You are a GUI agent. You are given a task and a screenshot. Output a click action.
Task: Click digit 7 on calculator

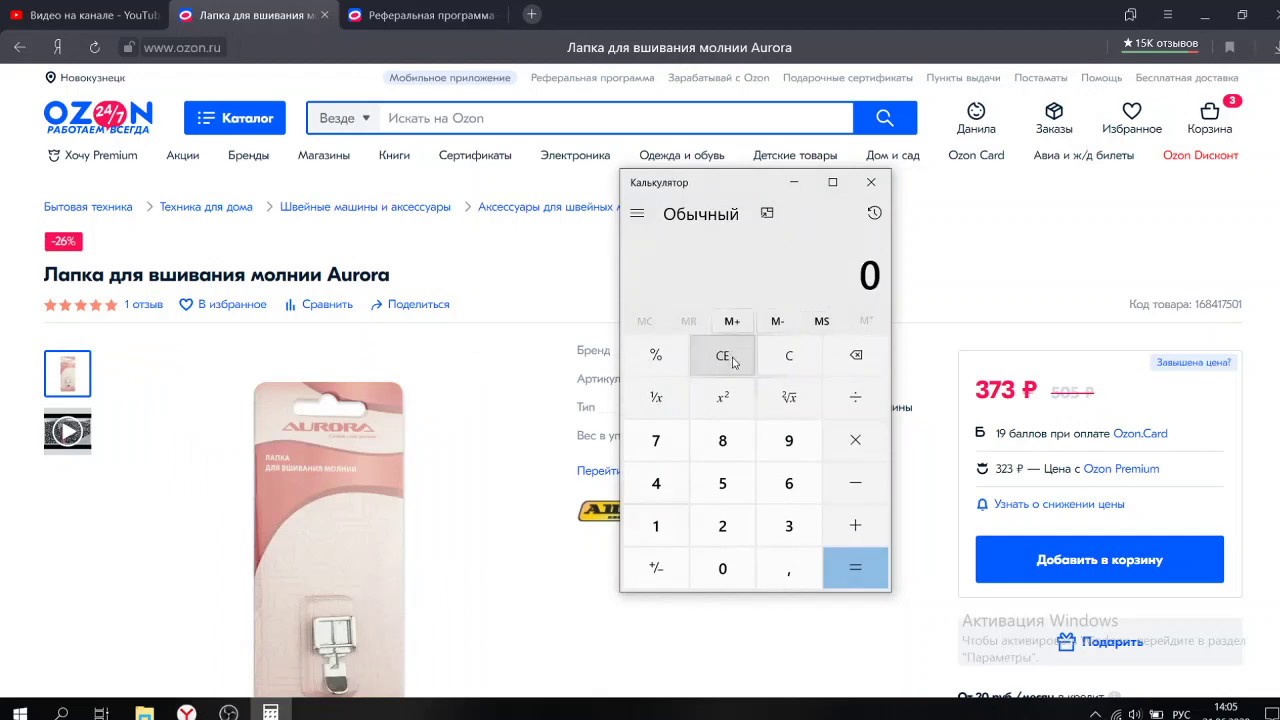click(656, 441)
